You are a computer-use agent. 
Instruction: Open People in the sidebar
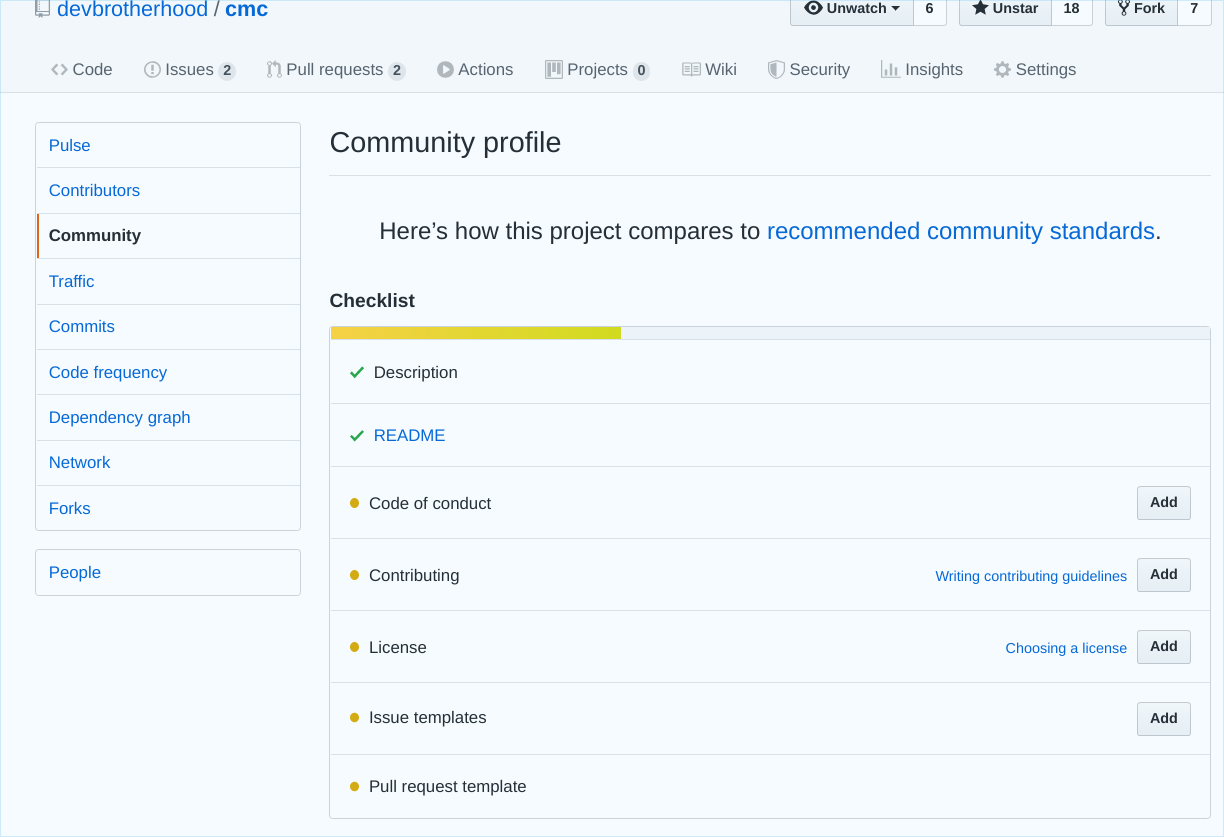tap(168, 573)
